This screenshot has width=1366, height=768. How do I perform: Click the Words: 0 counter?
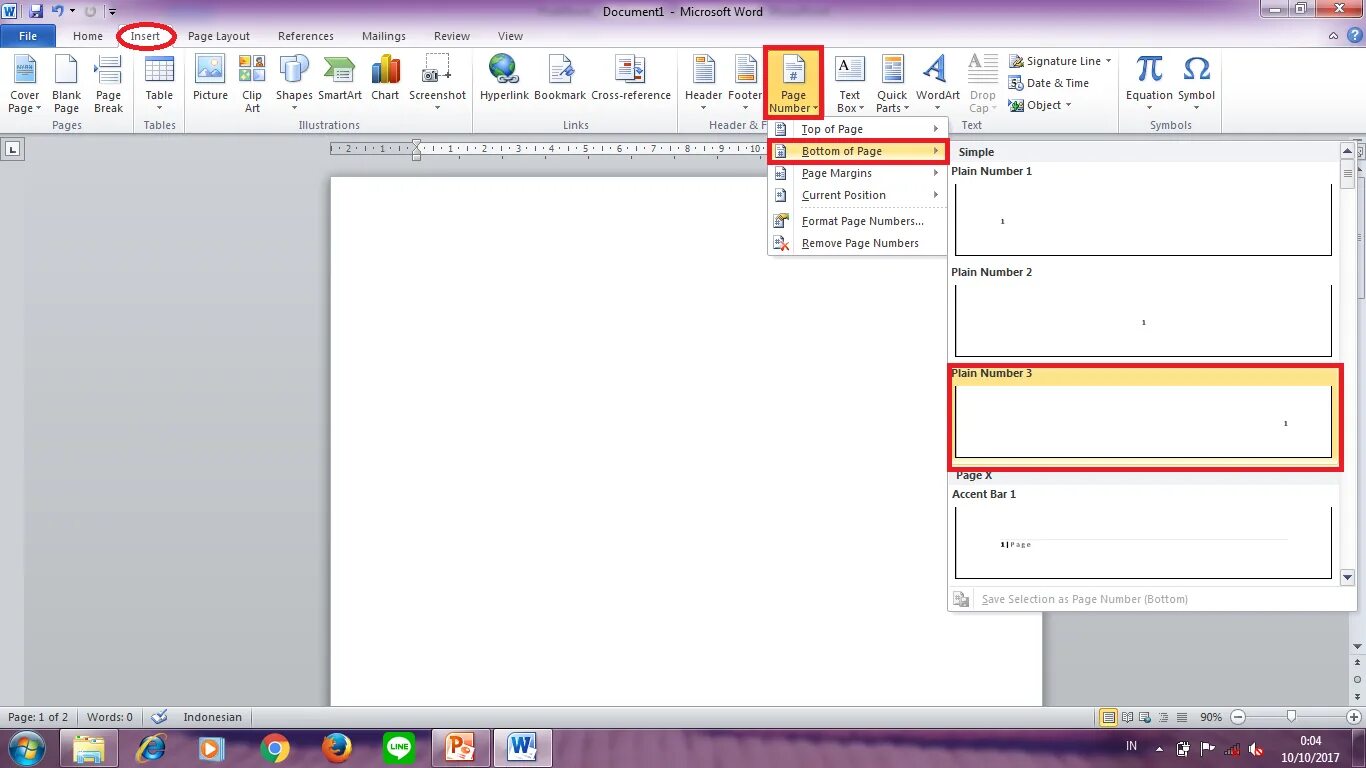[110, 717]
